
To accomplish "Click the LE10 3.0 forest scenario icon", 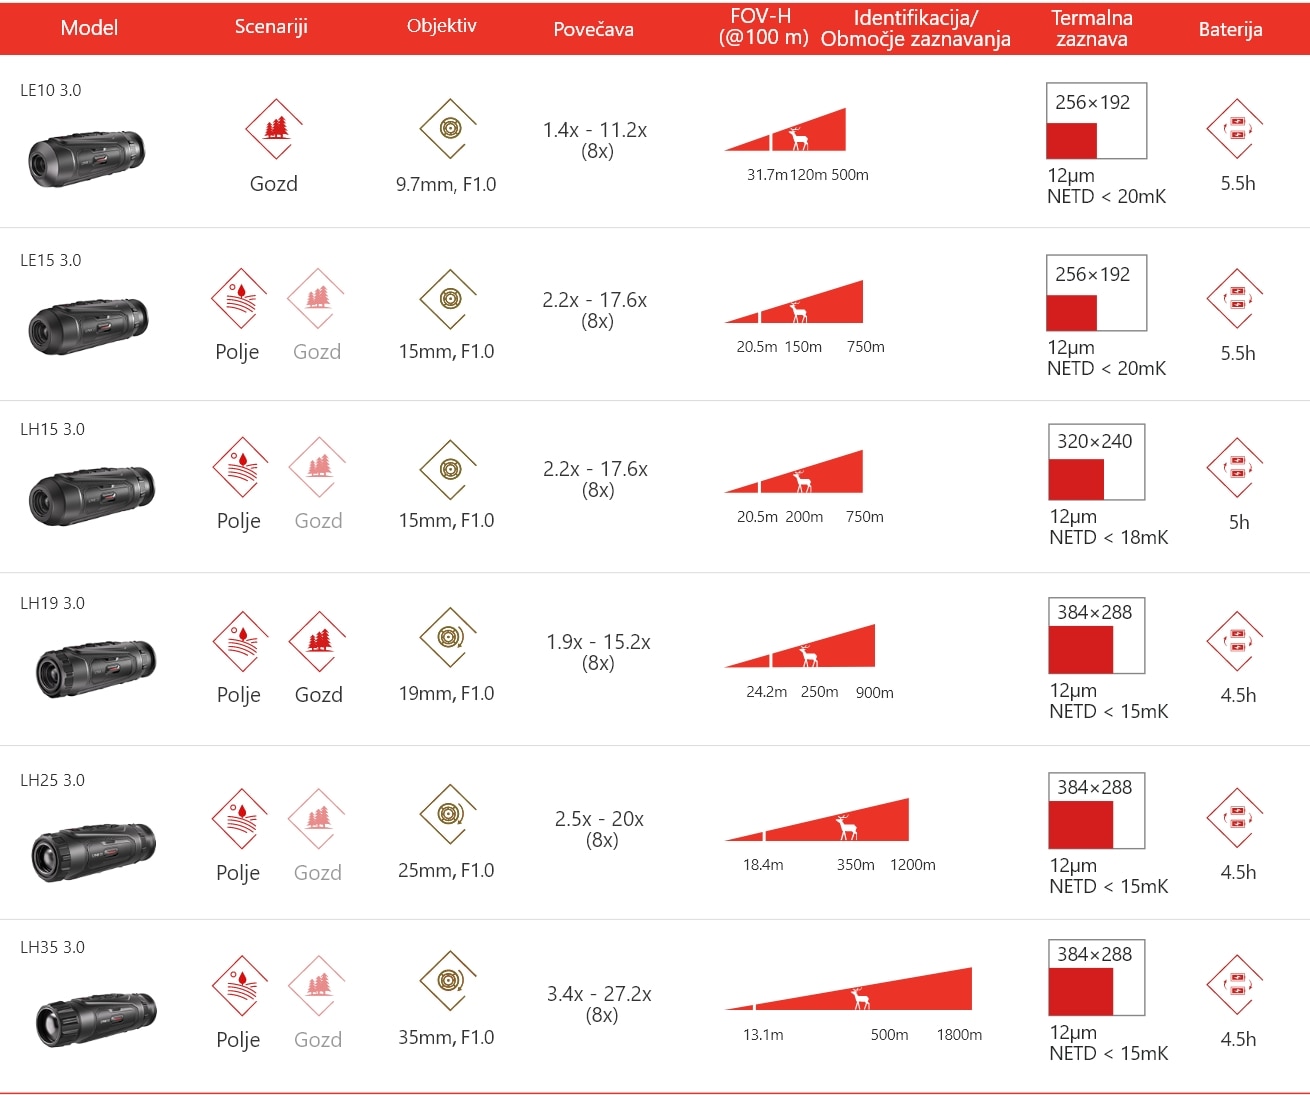I will pyautogui.click(x=274, y=129).
